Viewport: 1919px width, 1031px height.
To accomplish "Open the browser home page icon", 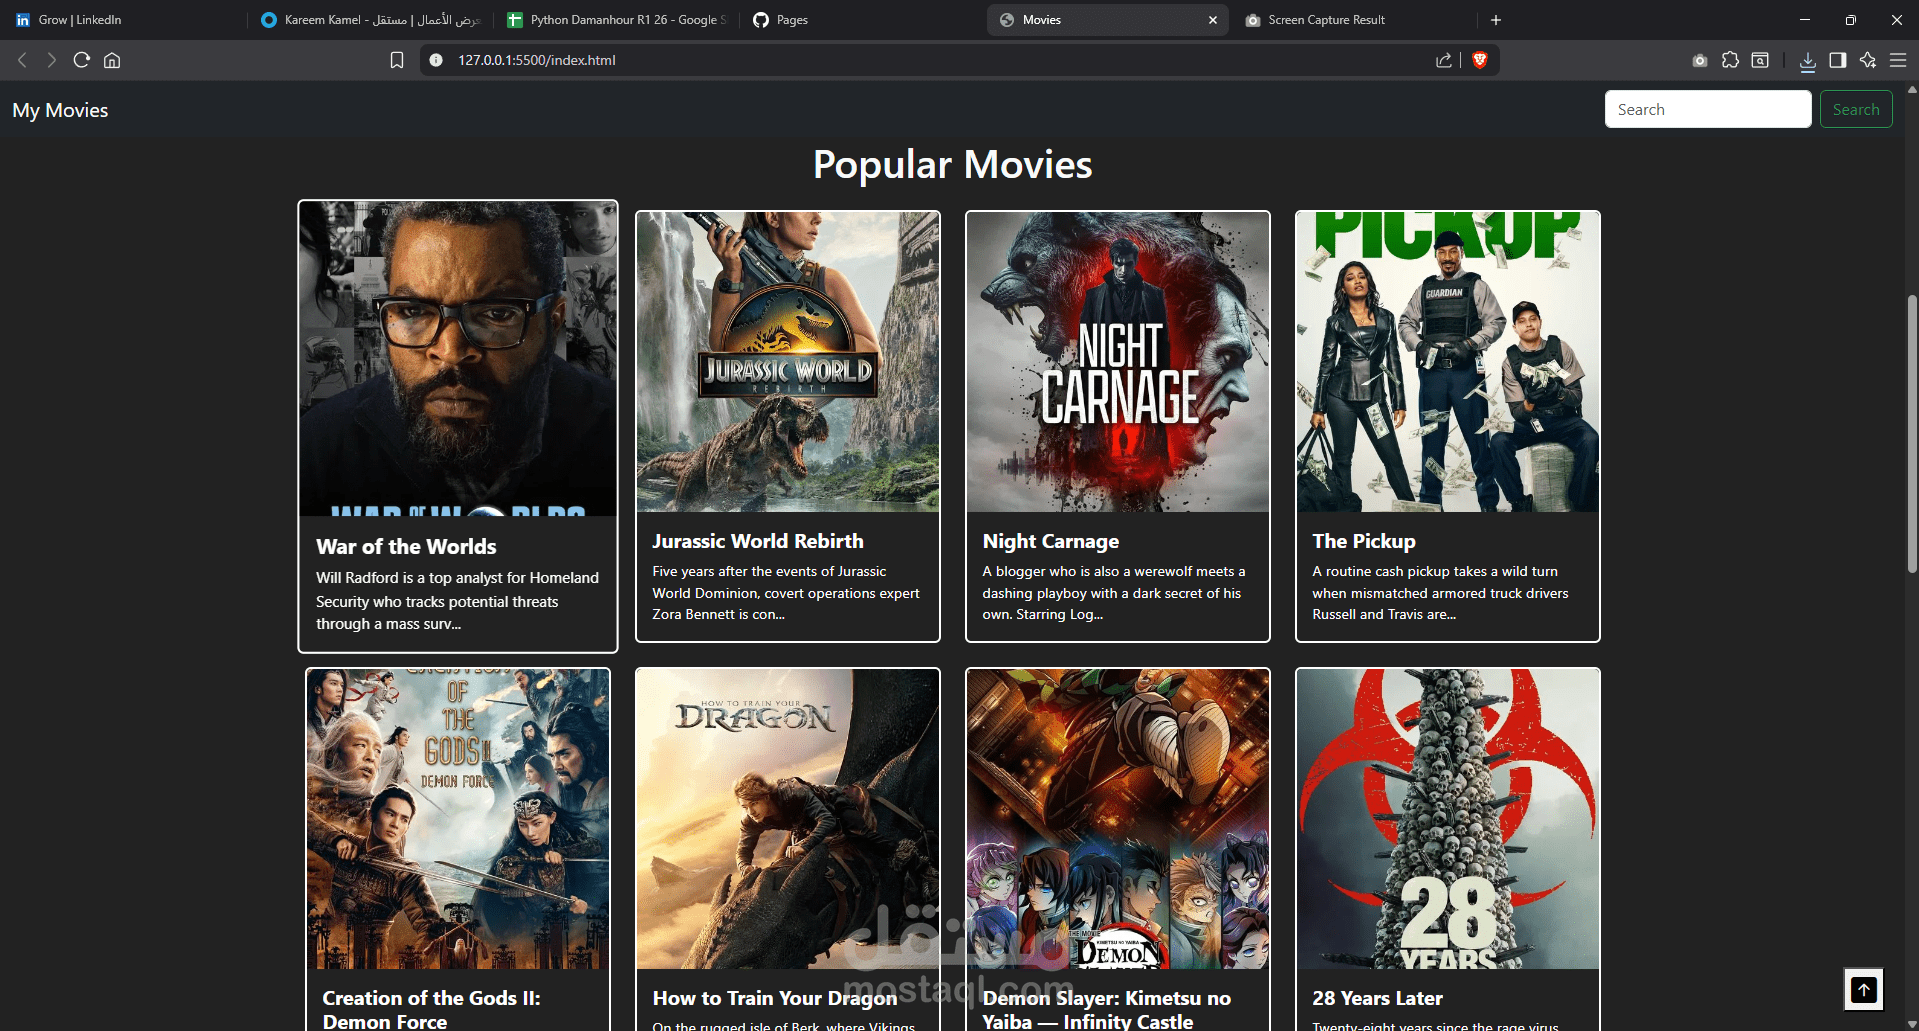I will point(112,60).
